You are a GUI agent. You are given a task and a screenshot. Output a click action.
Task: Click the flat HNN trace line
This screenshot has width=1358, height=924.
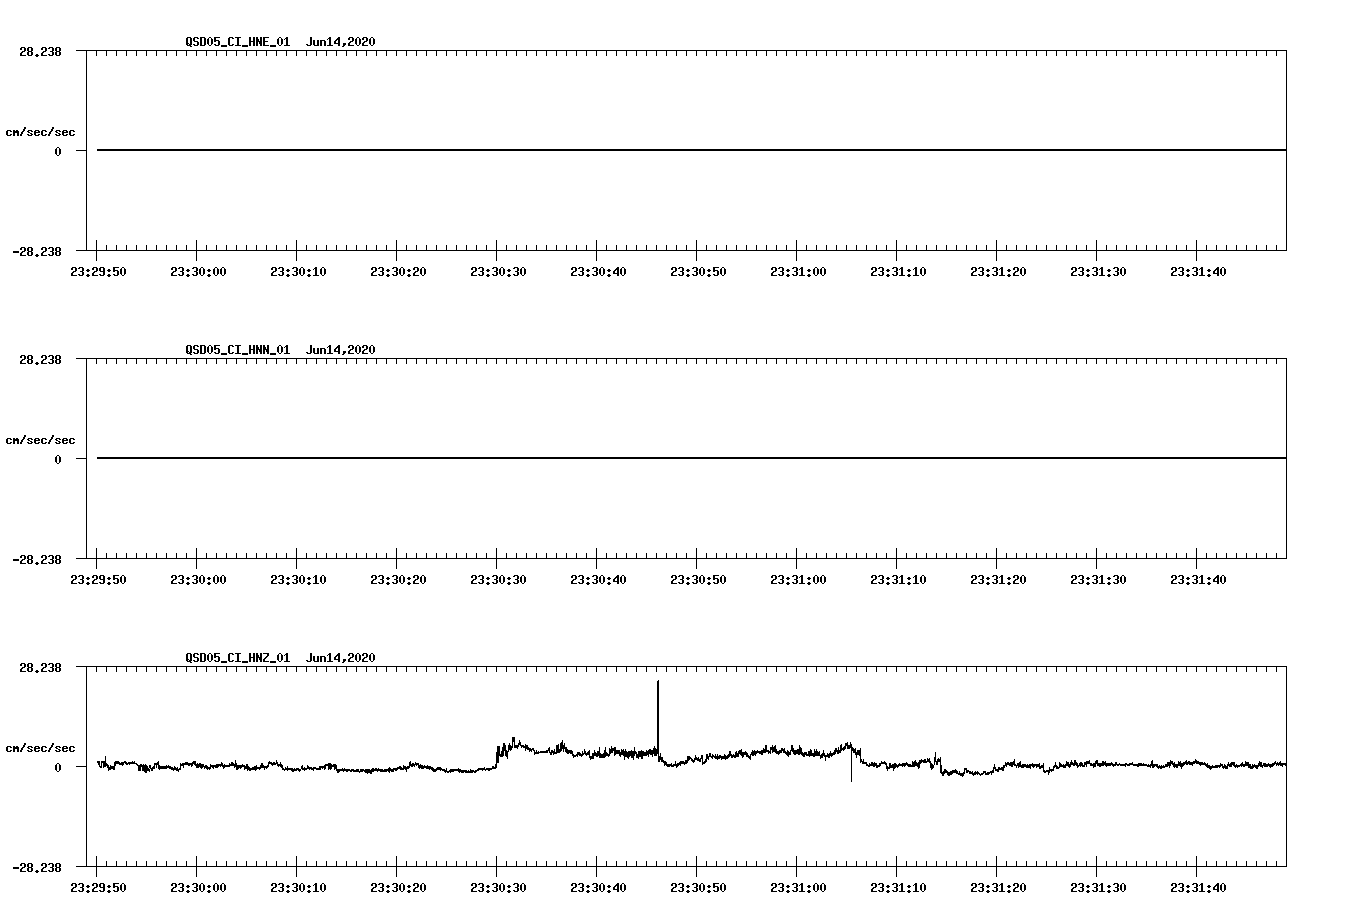click(691, 458)
